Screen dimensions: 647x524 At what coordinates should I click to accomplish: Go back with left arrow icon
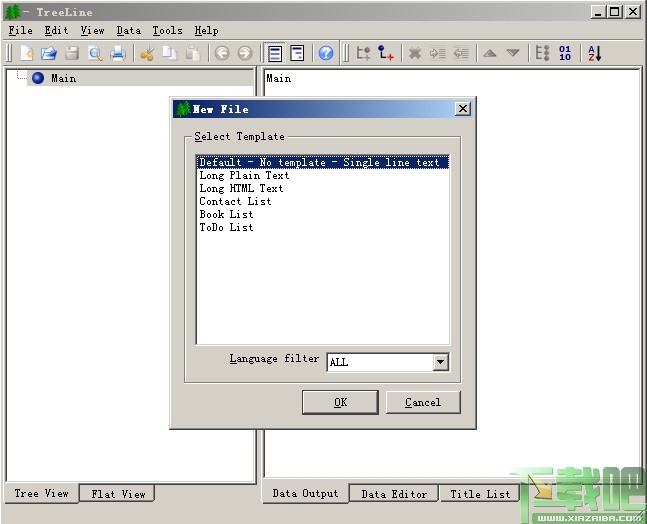(x=222, y=53)
